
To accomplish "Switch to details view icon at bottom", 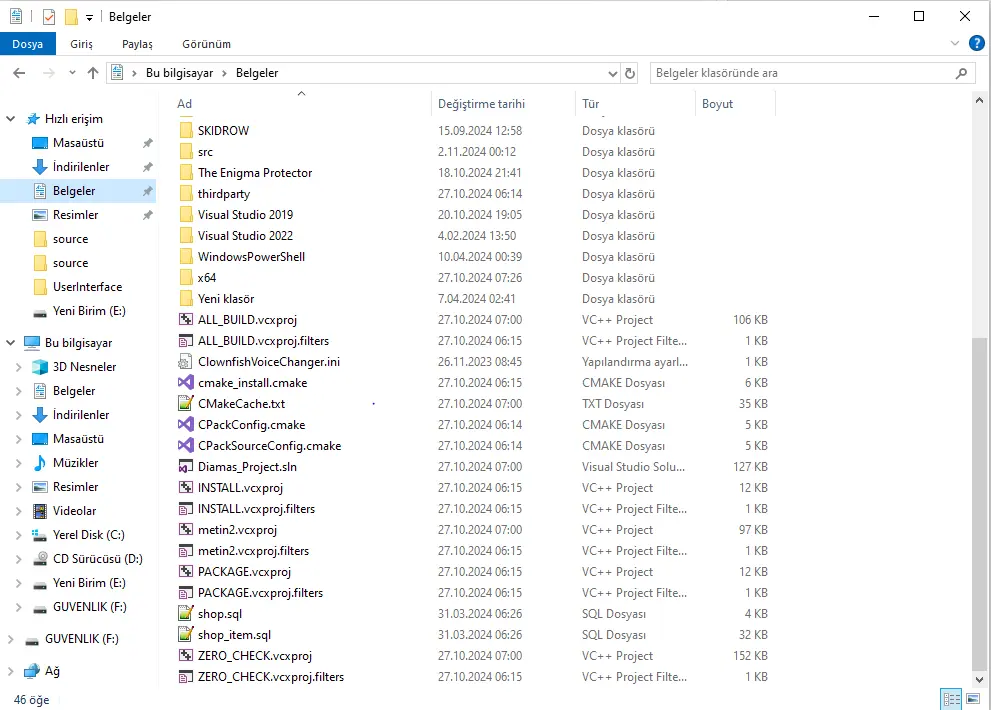I will [x=951, y=699].
